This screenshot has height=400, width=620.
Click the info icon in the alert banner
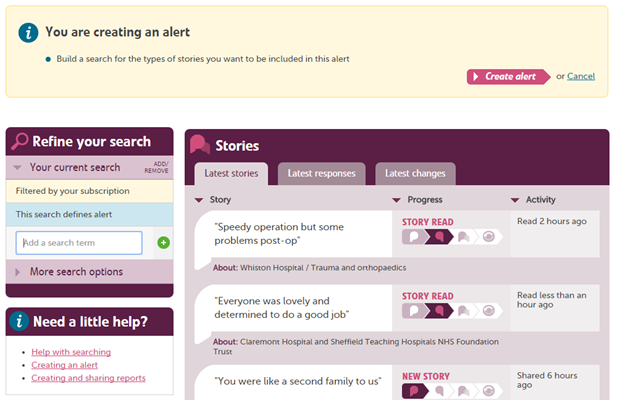(28, 32)
